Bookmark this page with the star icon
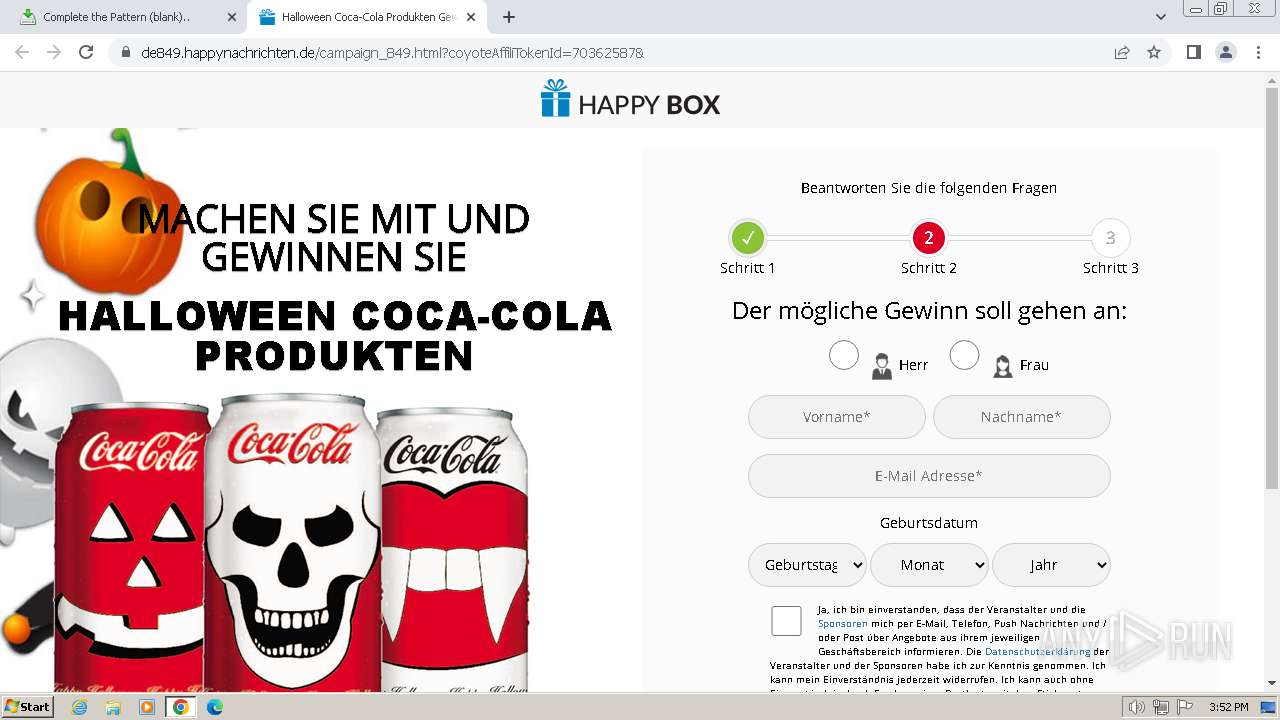Image resolution: width=1280 pixels, height=720 pixels. (1154, 52)
